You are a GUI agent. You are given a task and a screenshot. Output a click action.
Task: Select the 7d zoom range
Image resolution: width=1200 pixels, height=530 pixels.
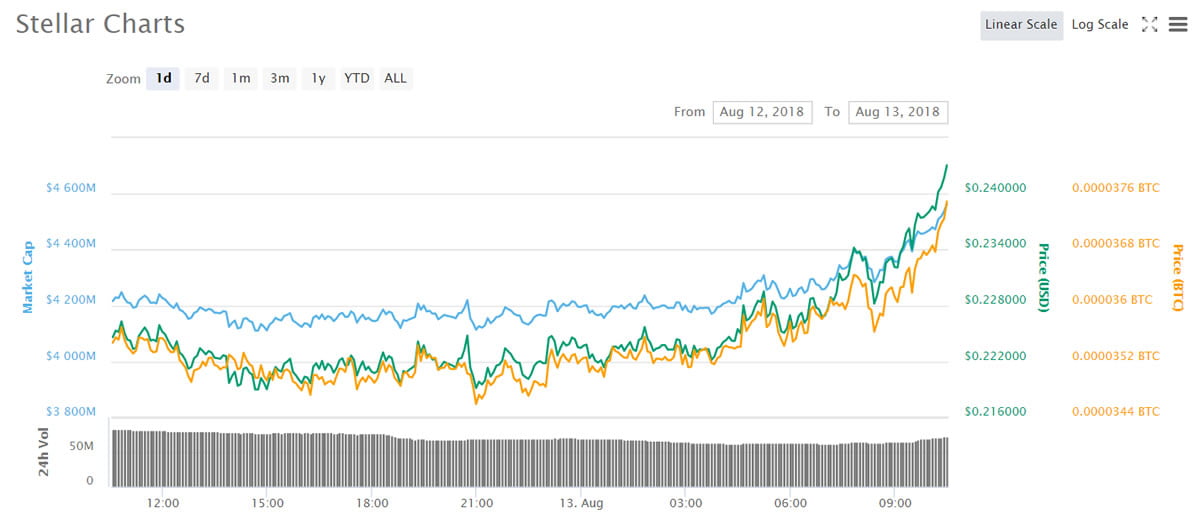coord(202,78)
